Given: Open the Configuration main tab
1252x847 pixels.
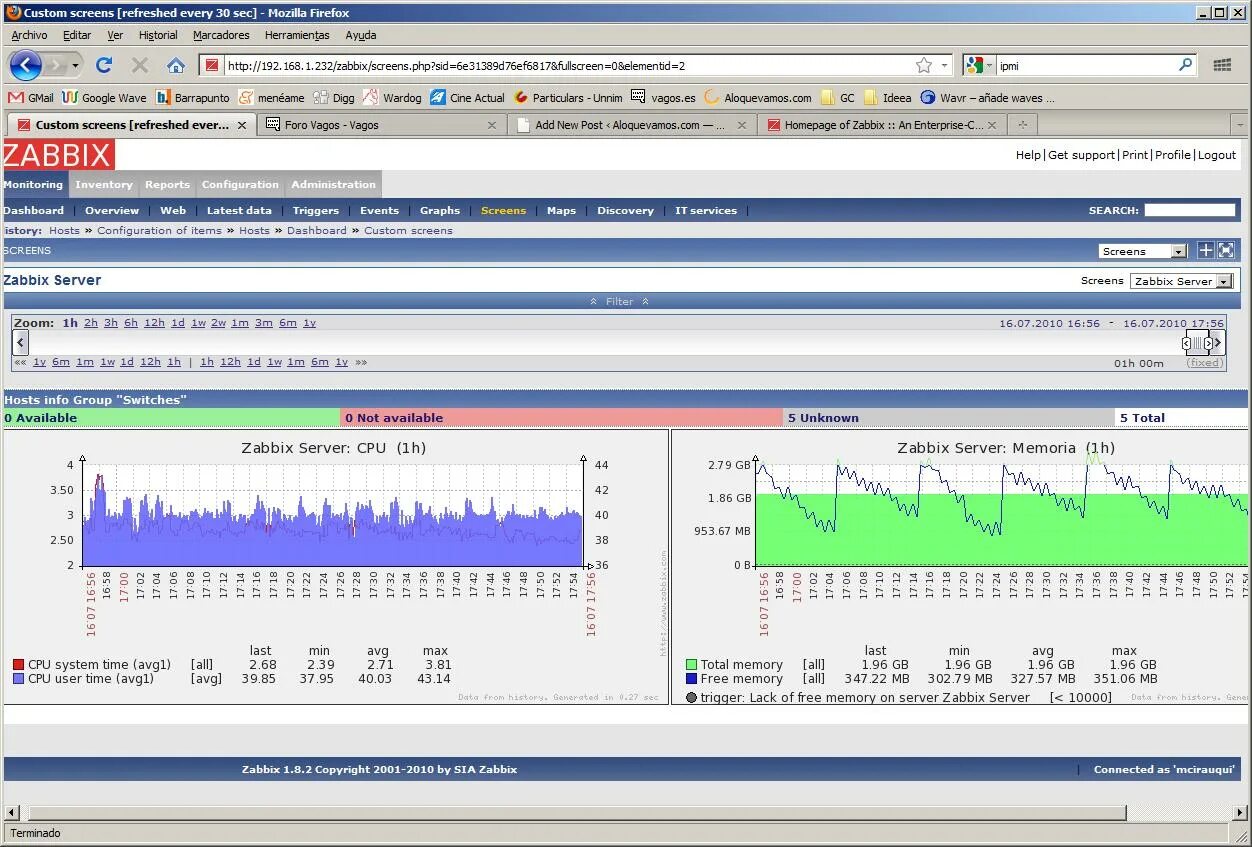Looking at the screenshot, I should [x=240, y=184].
